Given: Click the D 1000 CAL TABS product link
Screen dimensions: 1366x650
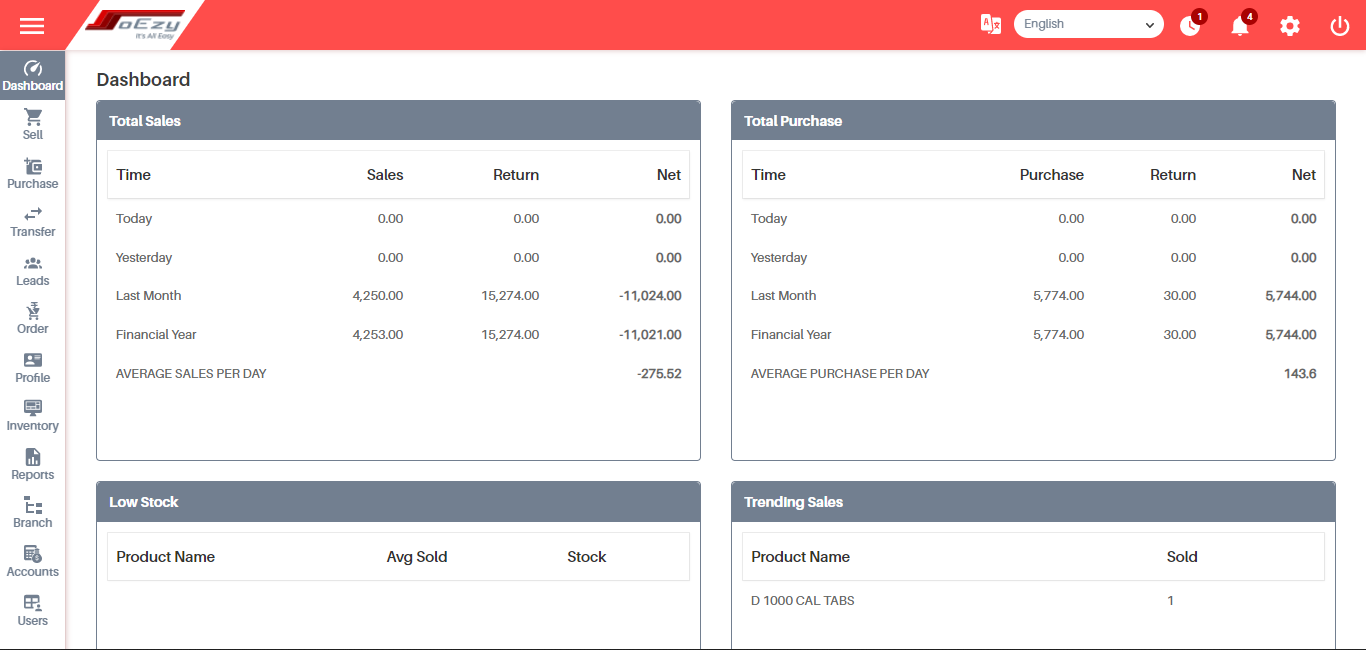Looking at the screenshot, I should [803, 600].
